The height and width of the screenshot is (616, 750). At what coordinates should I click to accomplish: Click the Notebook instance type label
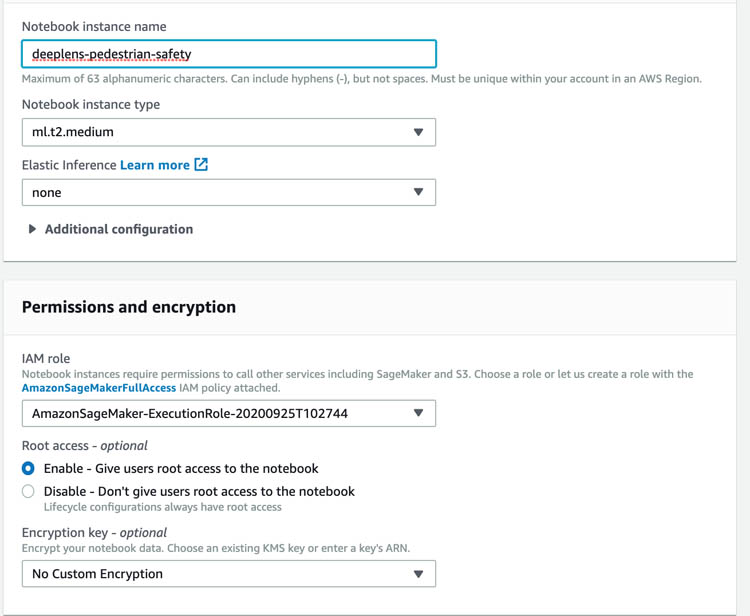[91, 104]
